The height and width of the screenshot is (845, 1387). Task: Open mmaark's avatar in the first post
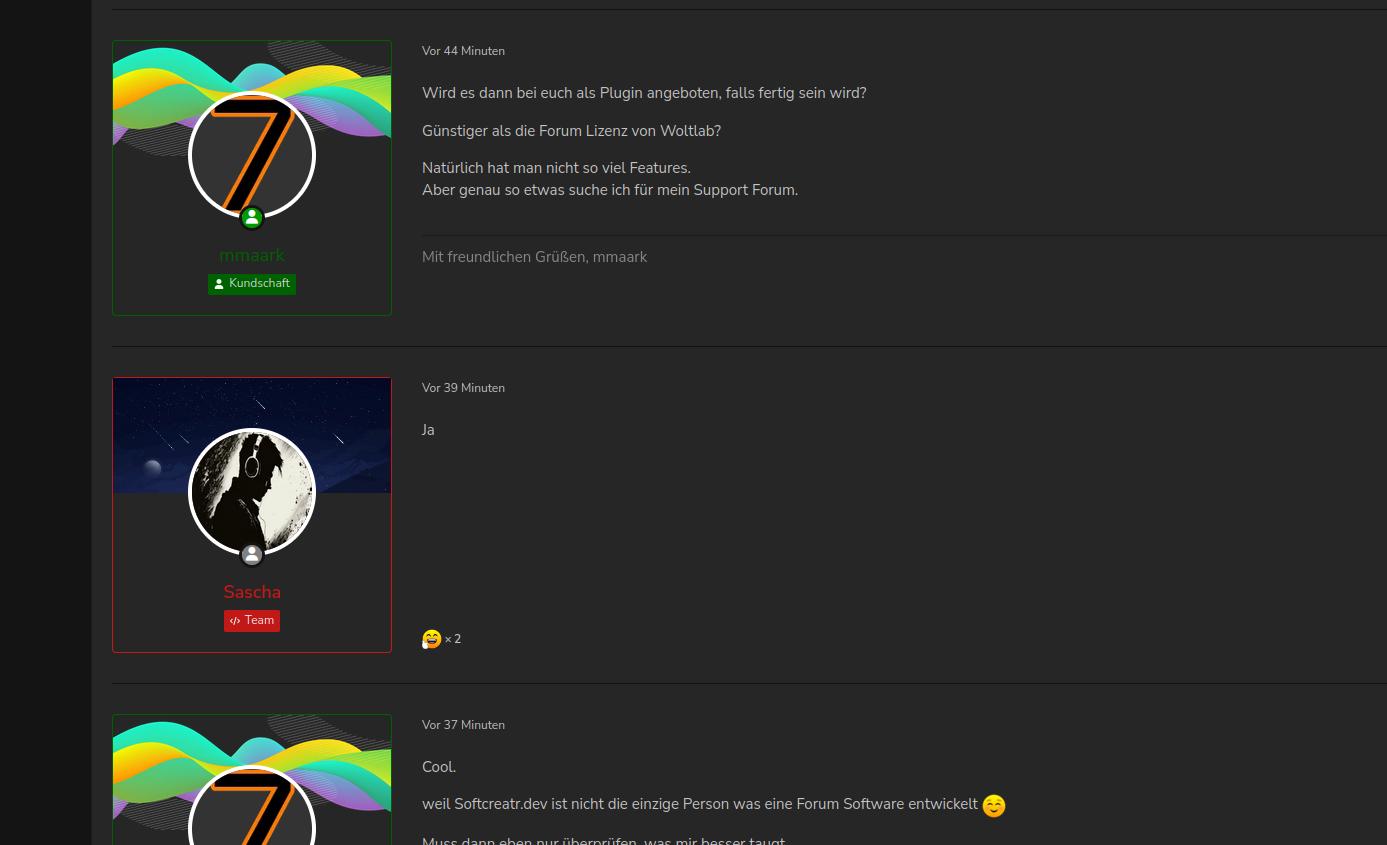click(x=252, y=155)
